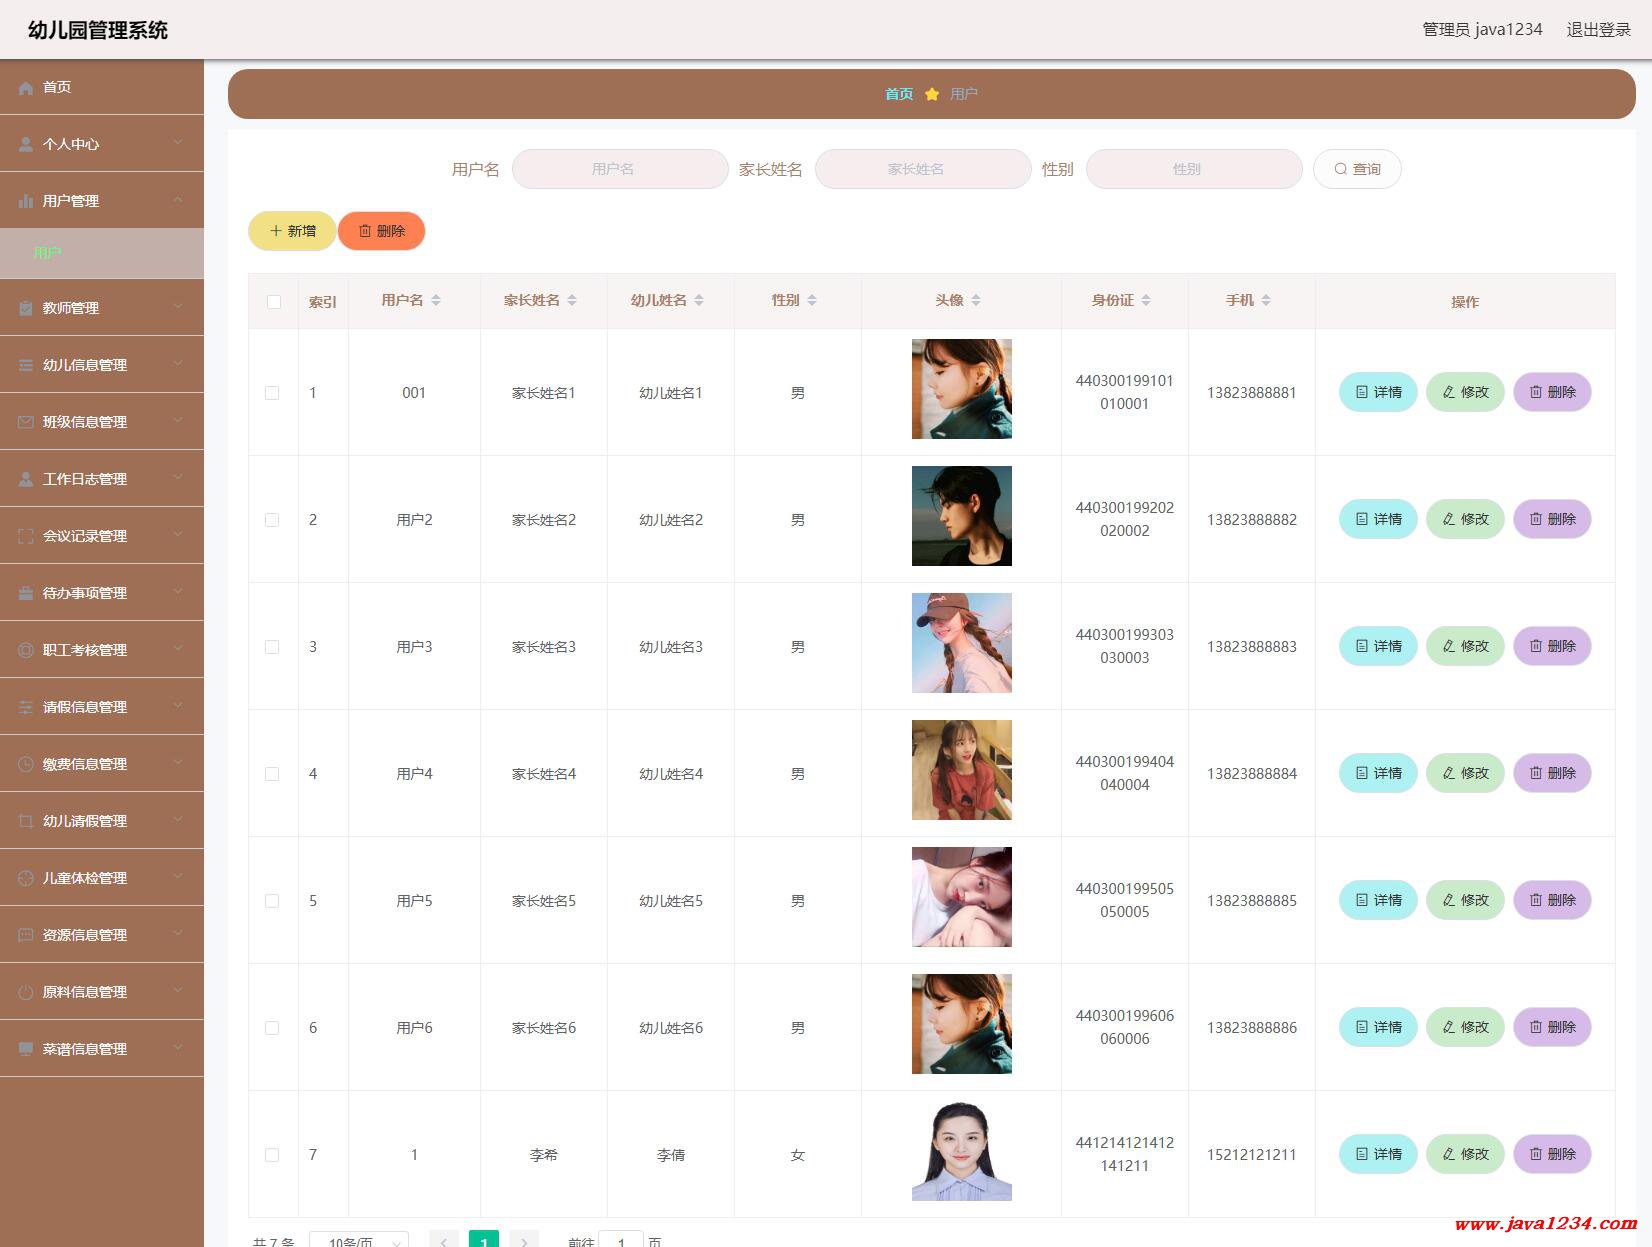The image size is (1652, 1247).
Task: Open 首页 in the sidebar menu
Action: click(102, 87)
